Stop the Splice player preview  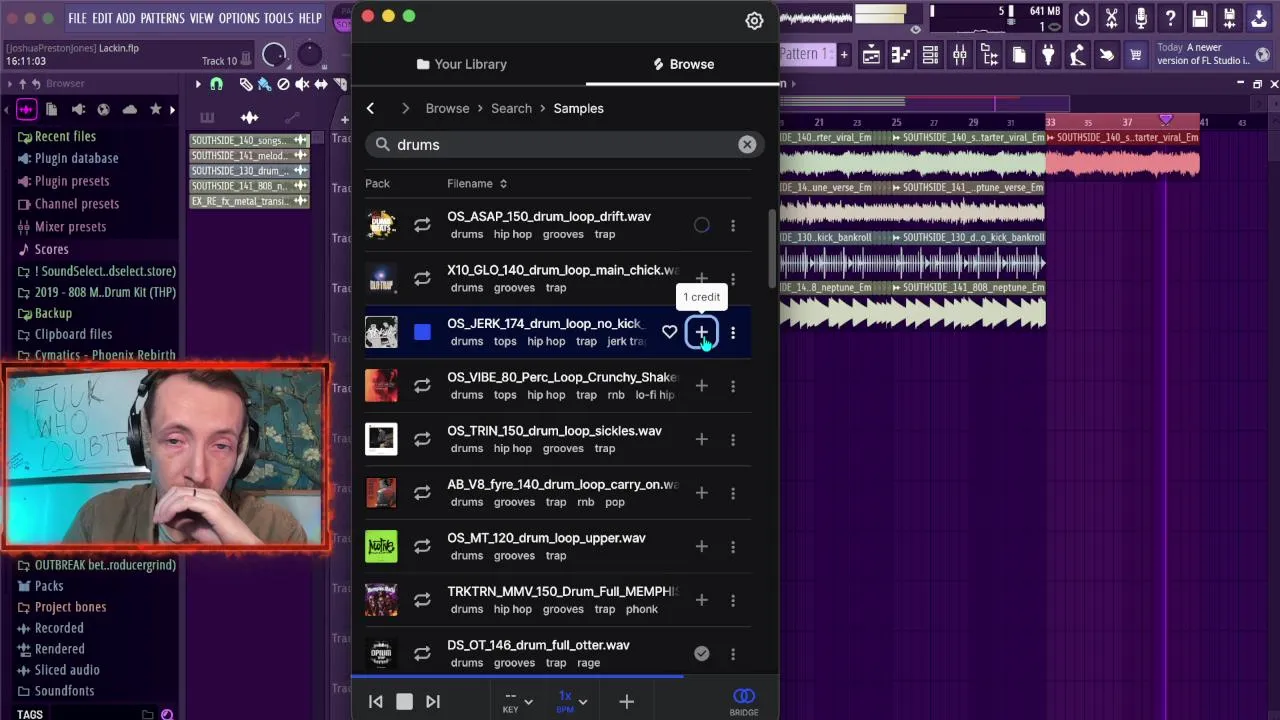click(404, 702)
